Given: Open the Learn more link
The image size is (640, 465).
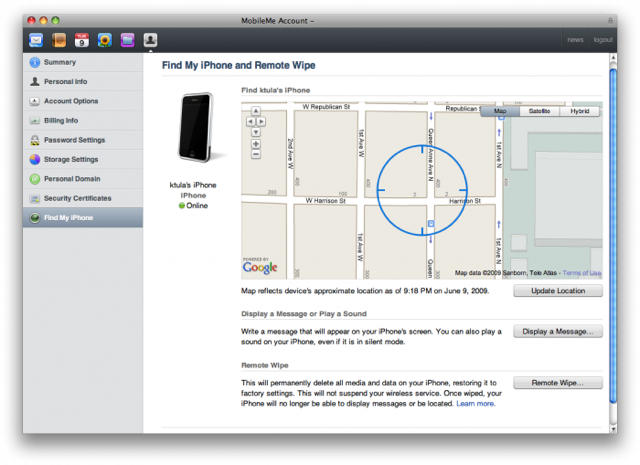Looking at the screenshot, I should (x=475, y=404).
